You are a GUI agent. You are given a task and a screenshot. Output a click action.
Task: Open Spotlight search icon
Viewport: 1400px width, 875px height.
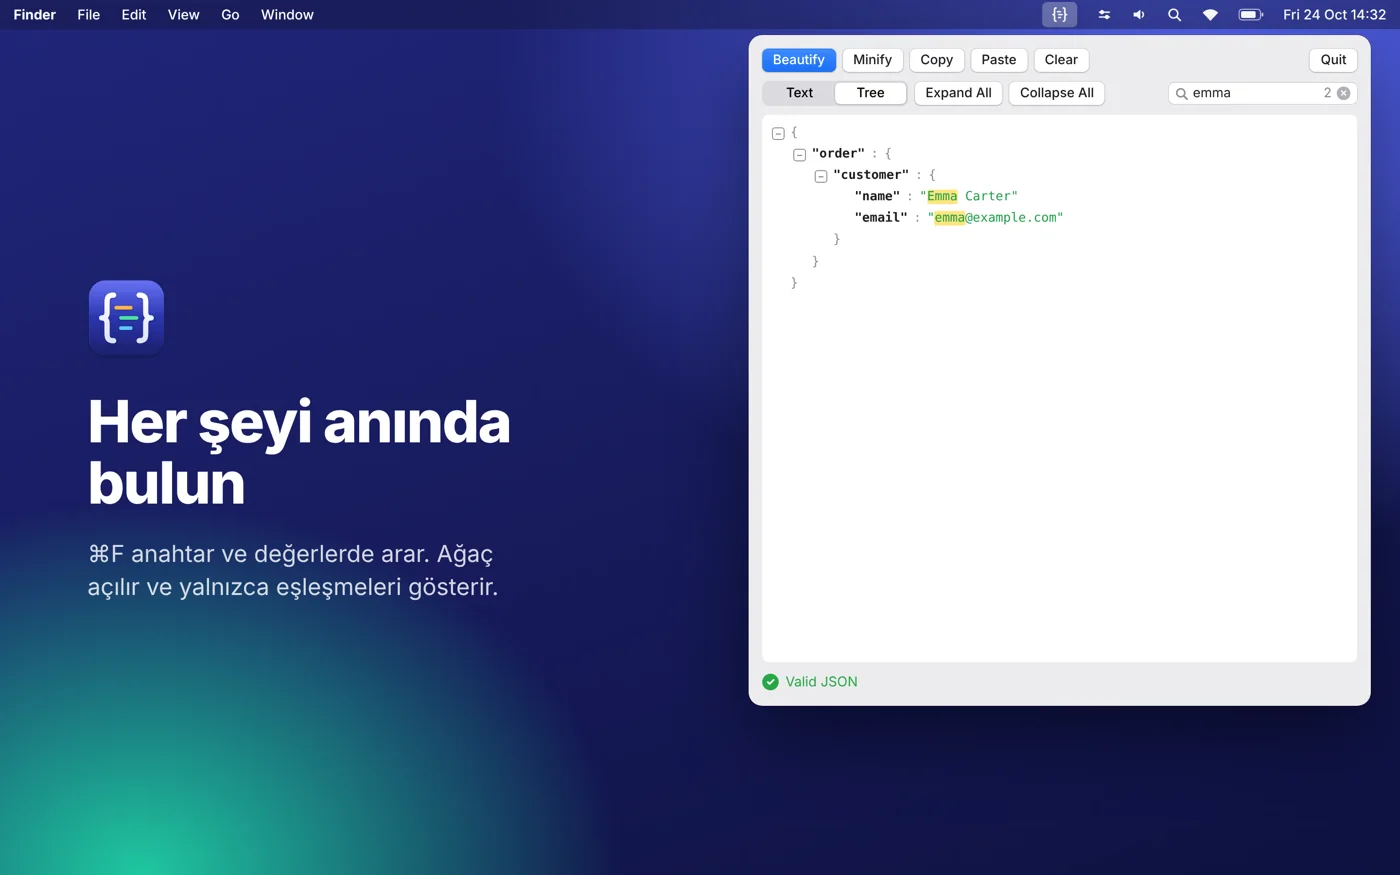click(x=1174, y=15)
